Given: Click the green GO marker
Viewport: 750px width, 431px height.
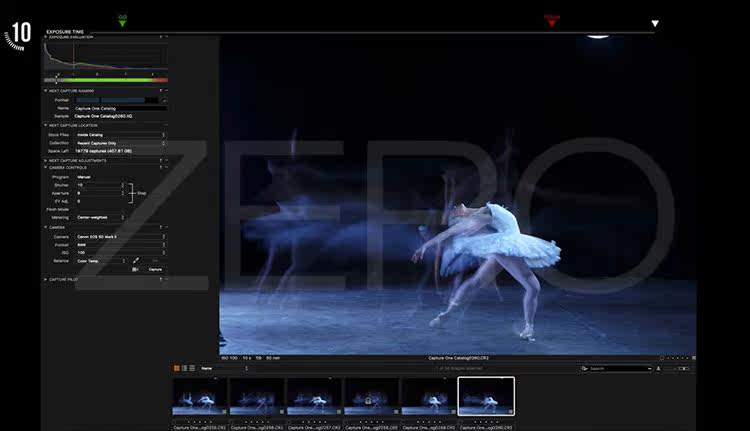Looking at the screenshot, I should (122, 21).
